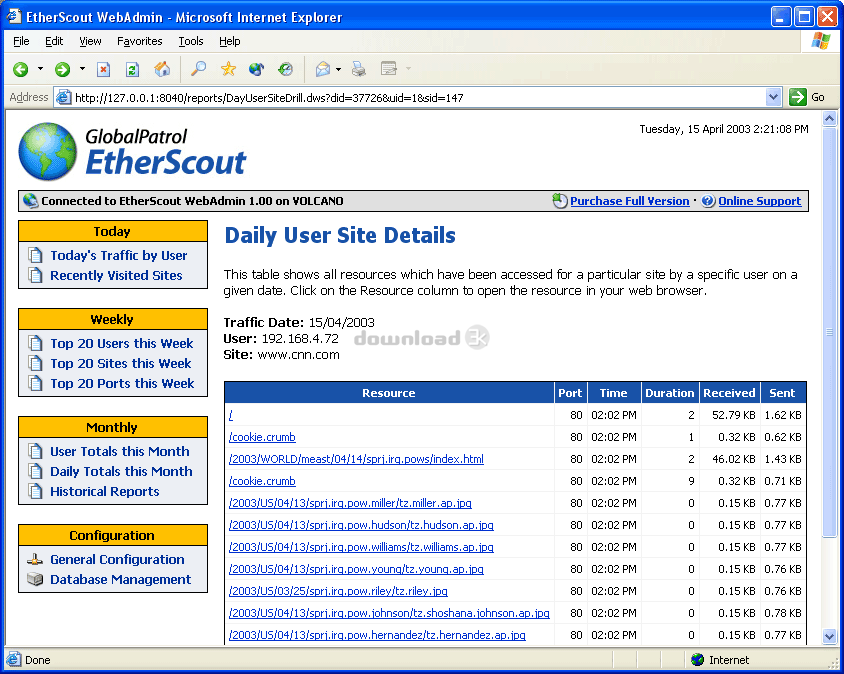Open the Online Support link
This screenshot has width=844, height=674.
click(x=759, y=201)
